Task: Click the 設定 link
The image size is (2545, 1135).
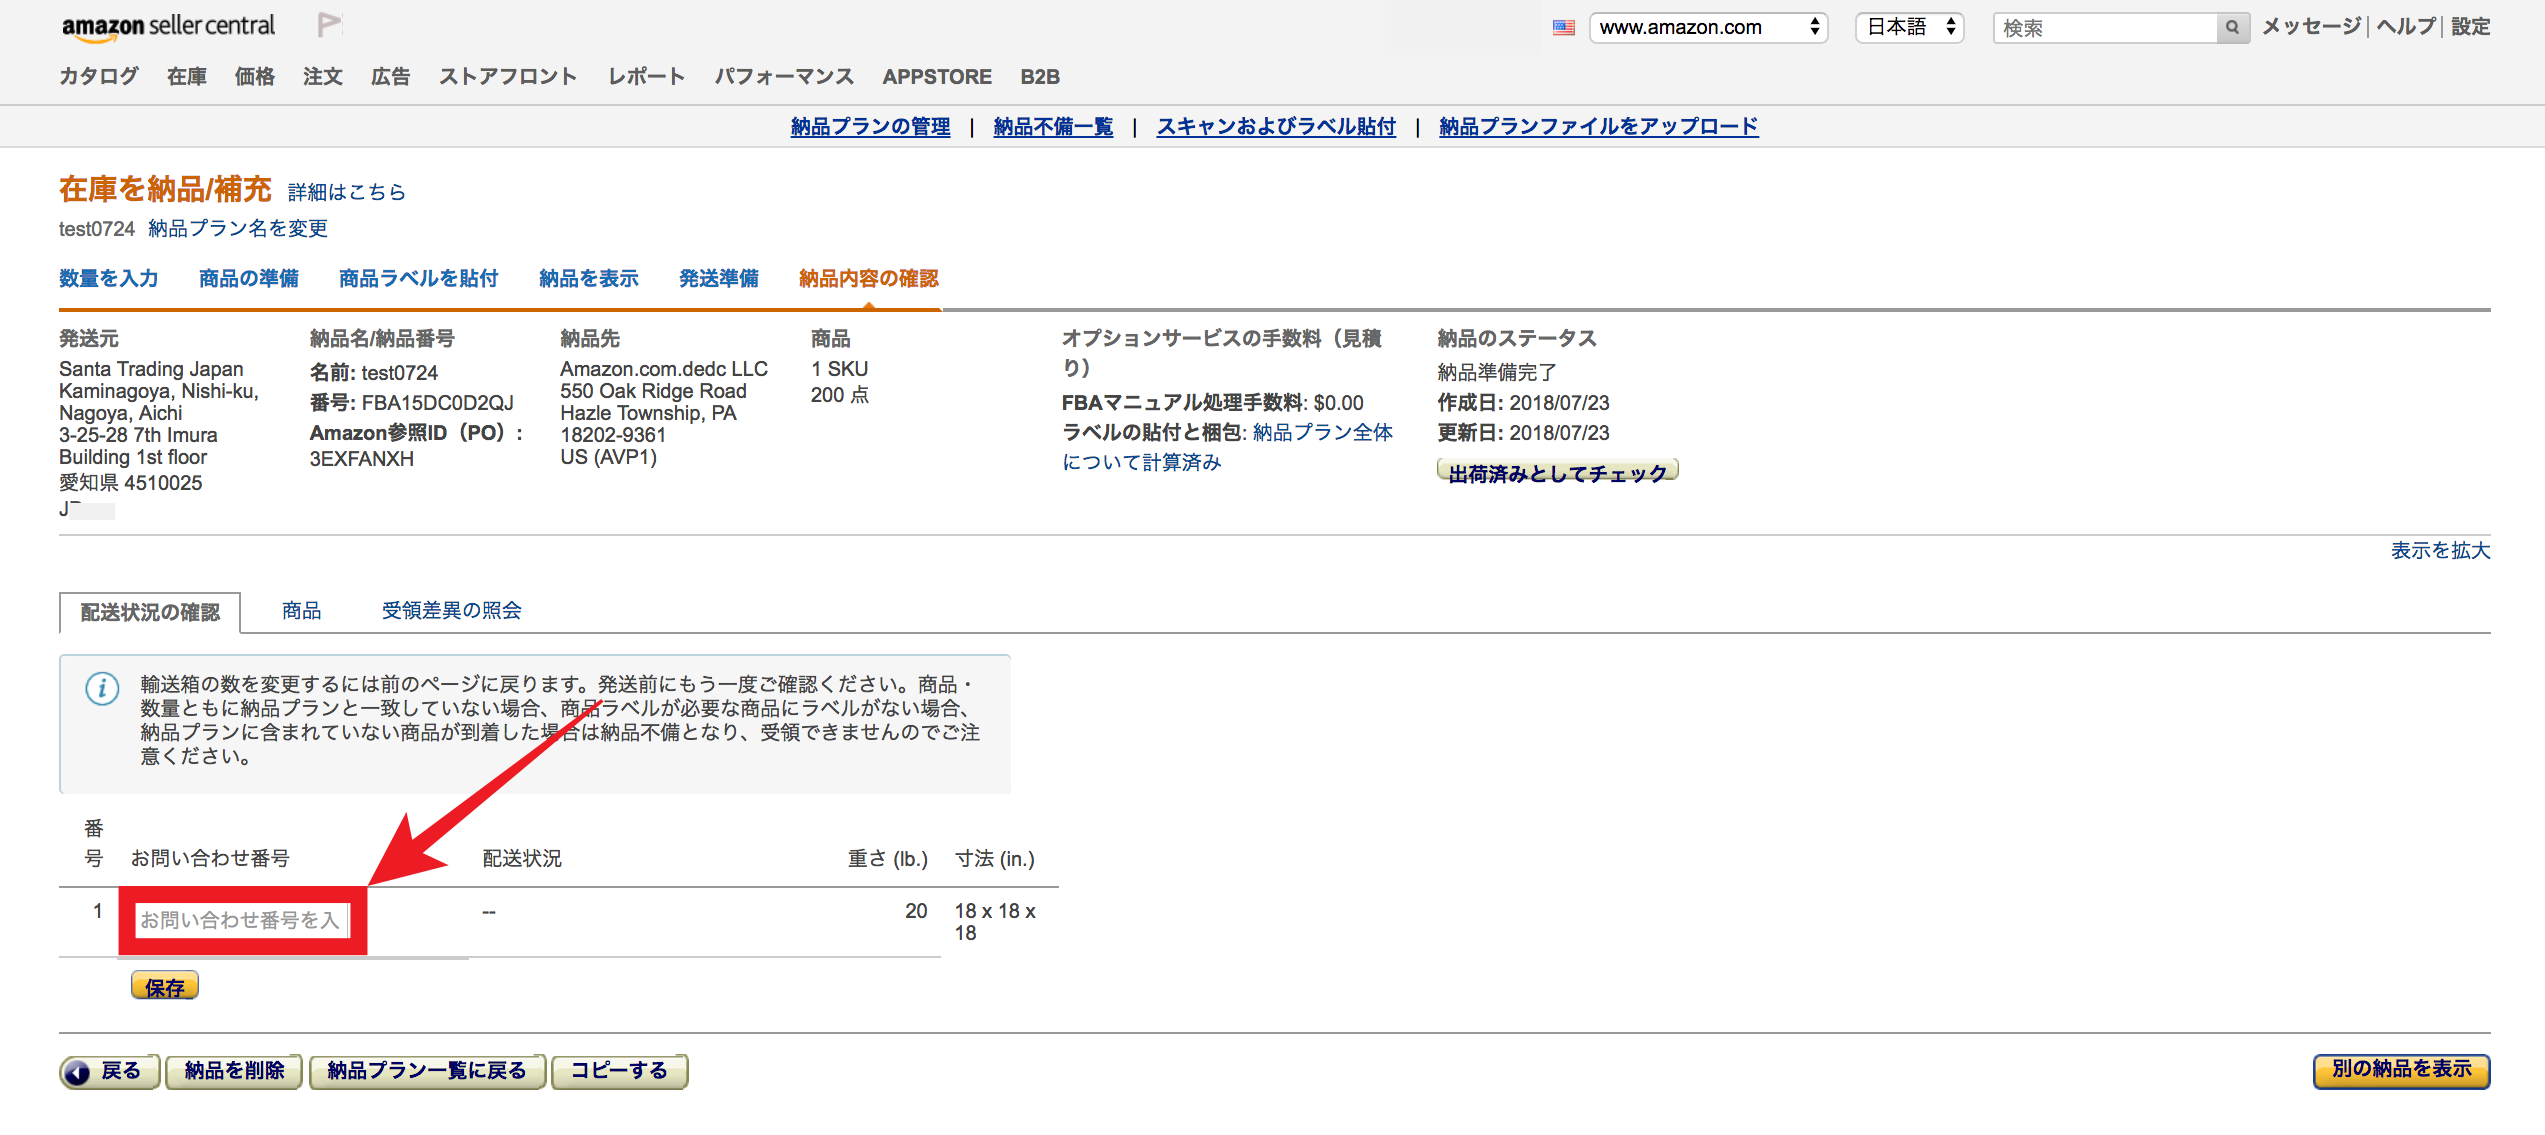Action: click(x=2470, y=27)
